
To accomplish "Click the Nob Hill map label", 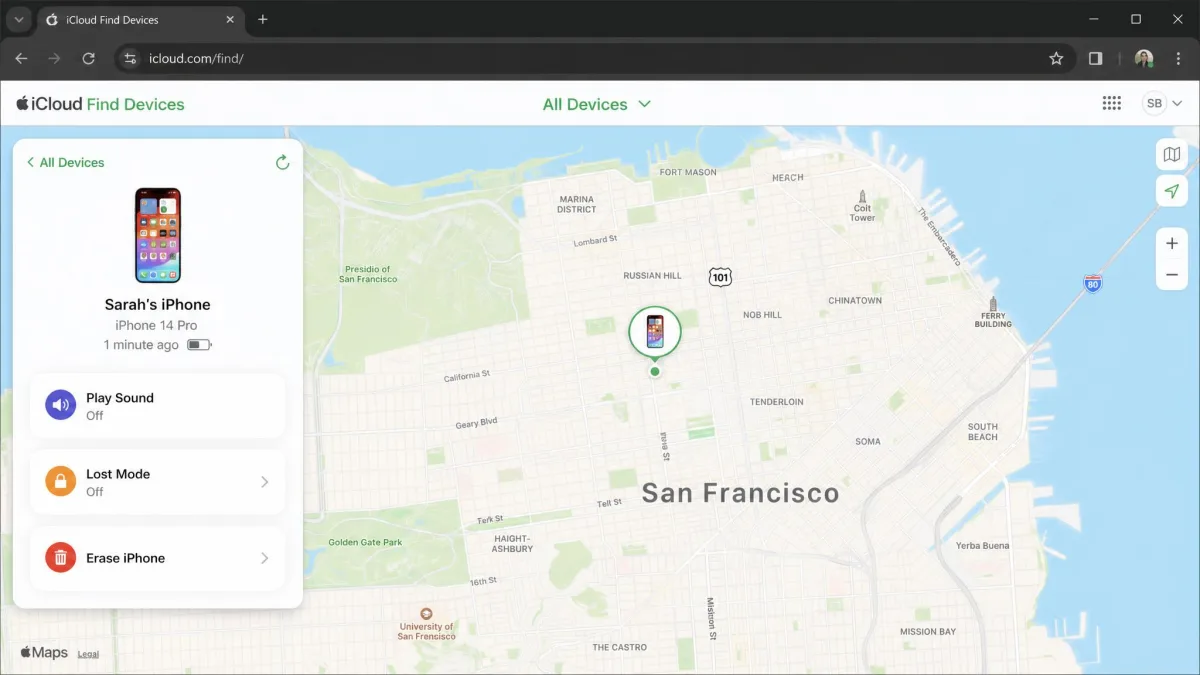I will pyautogui.click(x=762, y=315).
